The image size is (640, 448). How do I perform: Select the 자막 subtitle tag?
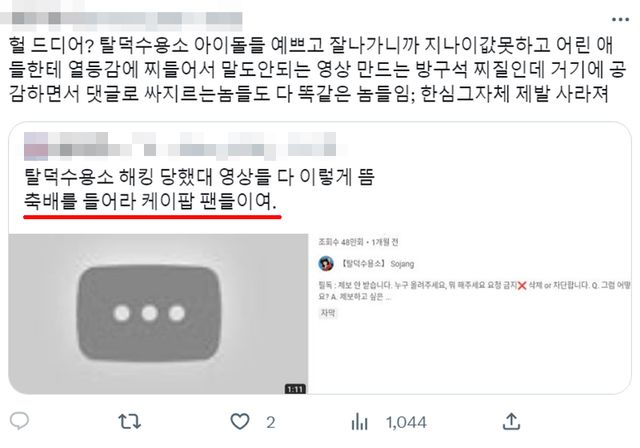click(x=328, y=313)
